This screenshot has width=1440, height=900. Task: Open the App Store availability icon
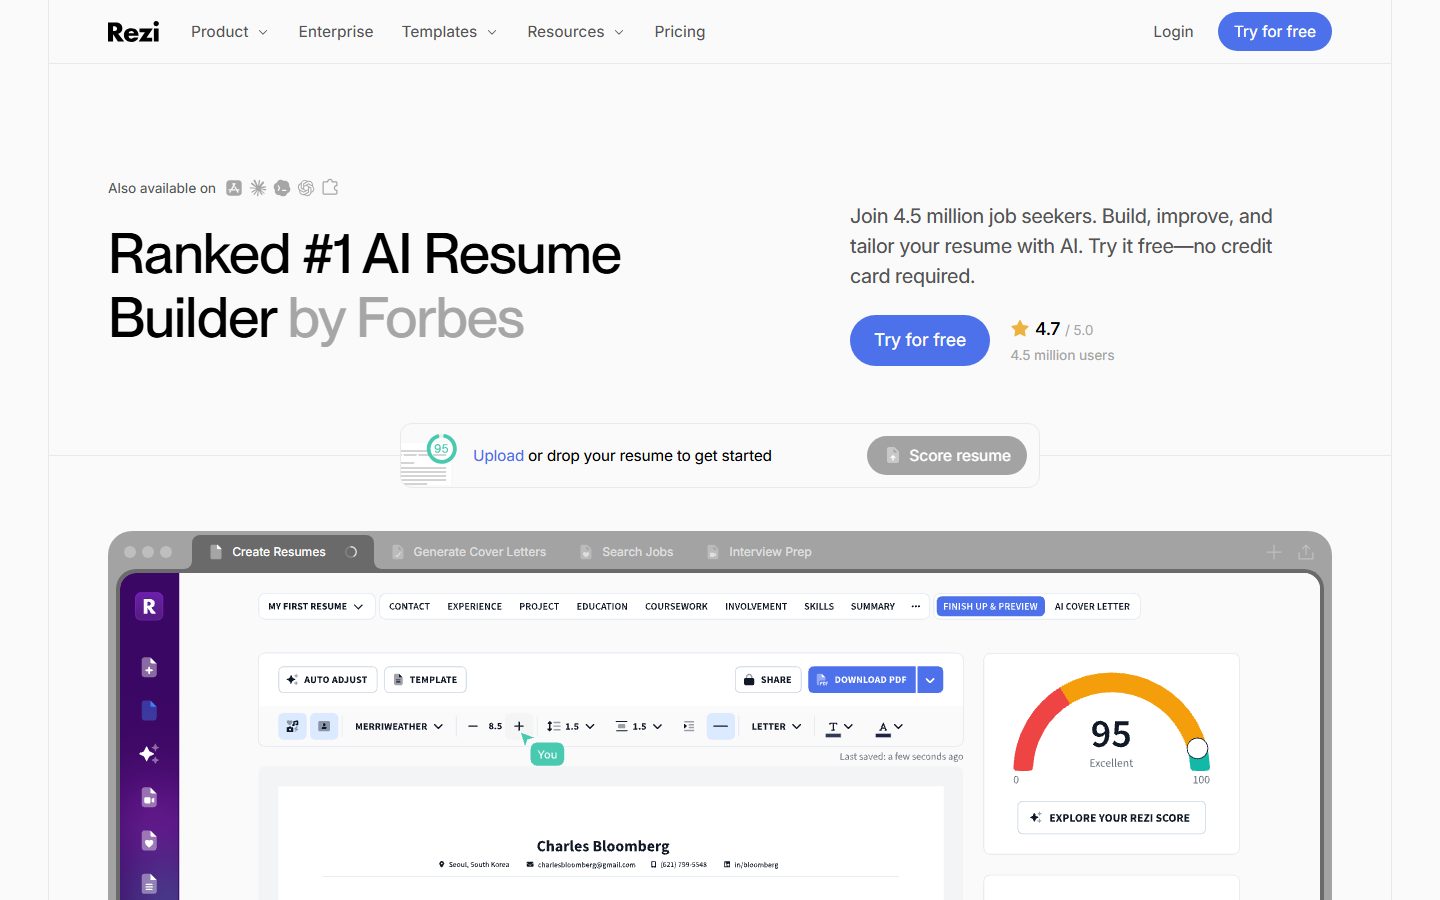[x=234, y=188]
